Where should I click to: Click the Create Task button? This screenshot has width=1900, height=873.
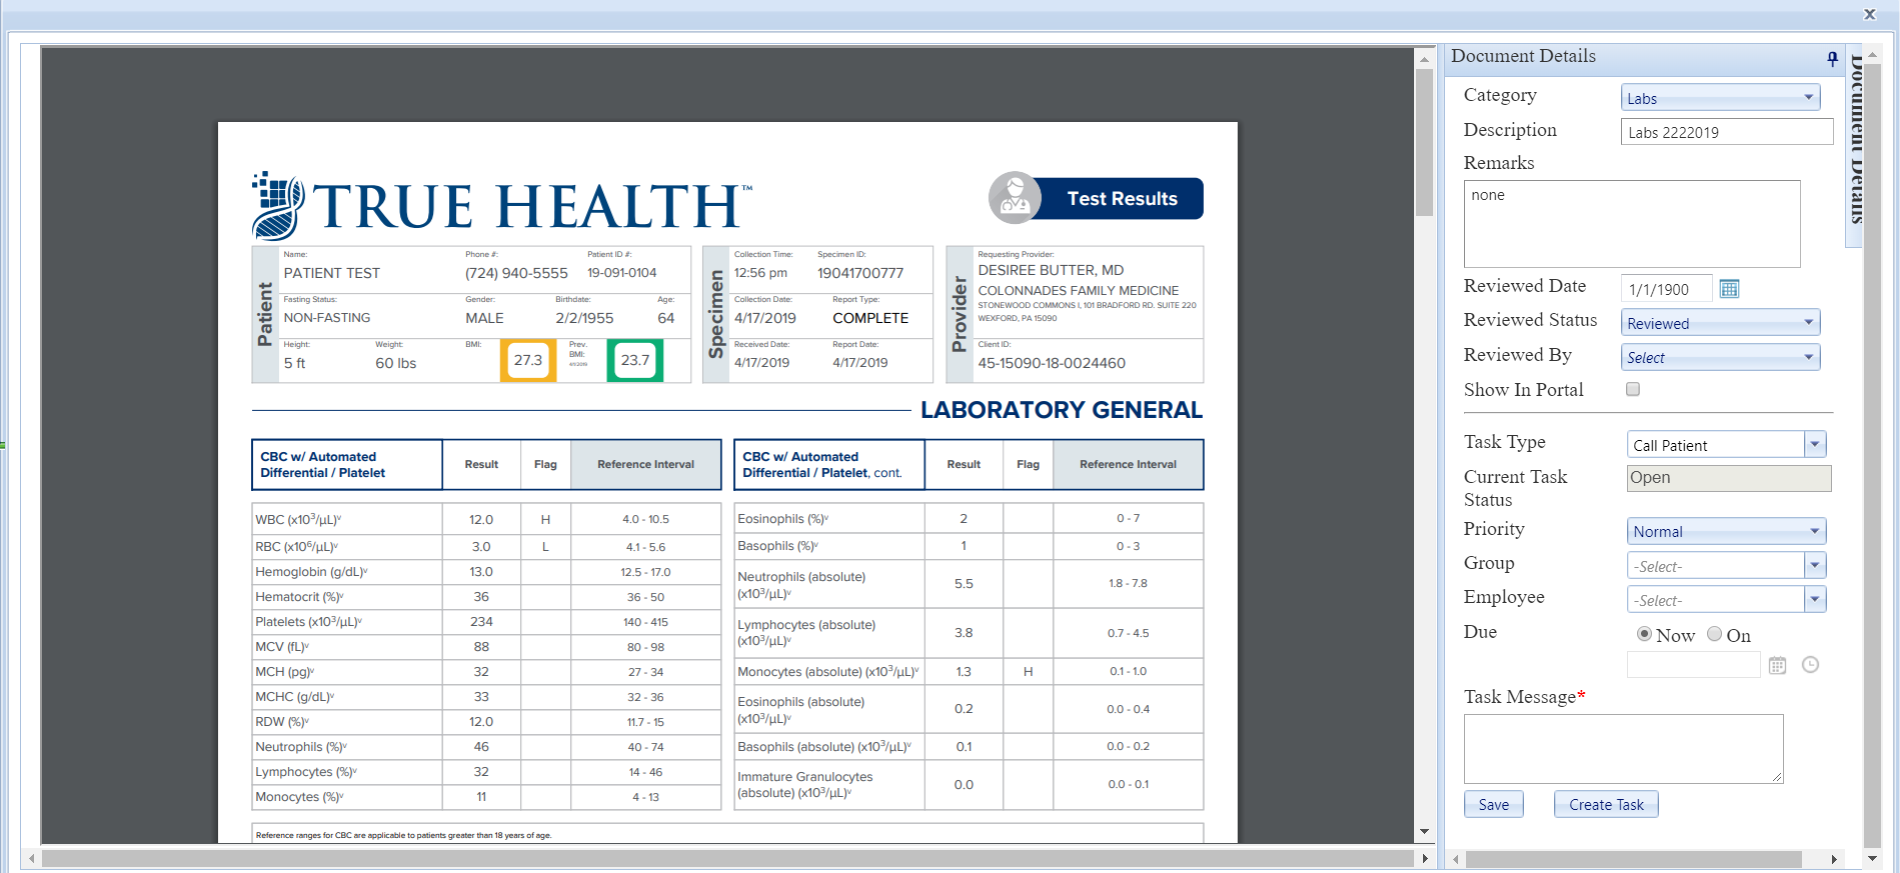tap(1606, 804)
